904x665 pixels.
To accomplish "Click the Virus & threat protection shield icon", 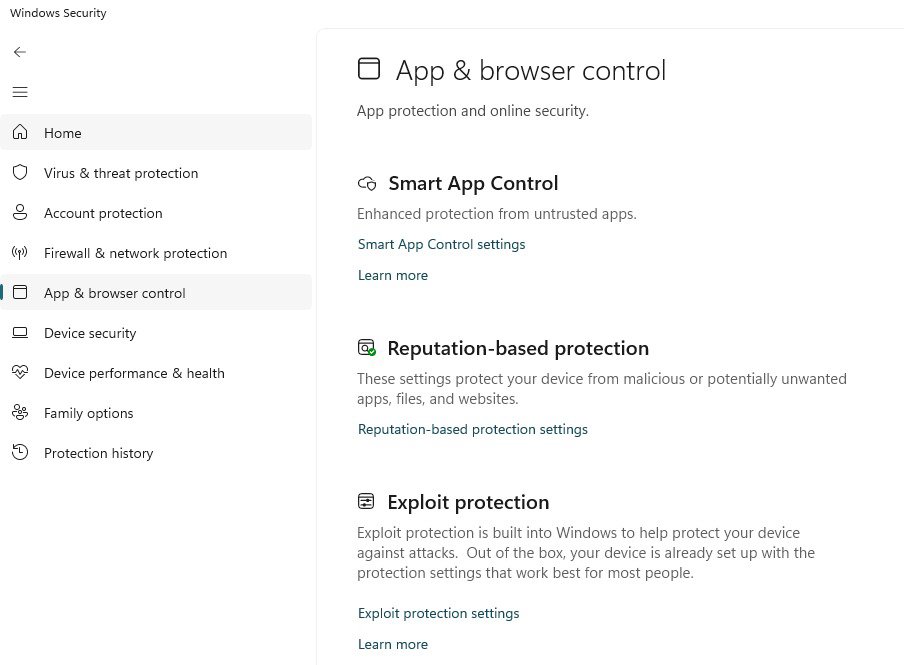I will point(20,173).
